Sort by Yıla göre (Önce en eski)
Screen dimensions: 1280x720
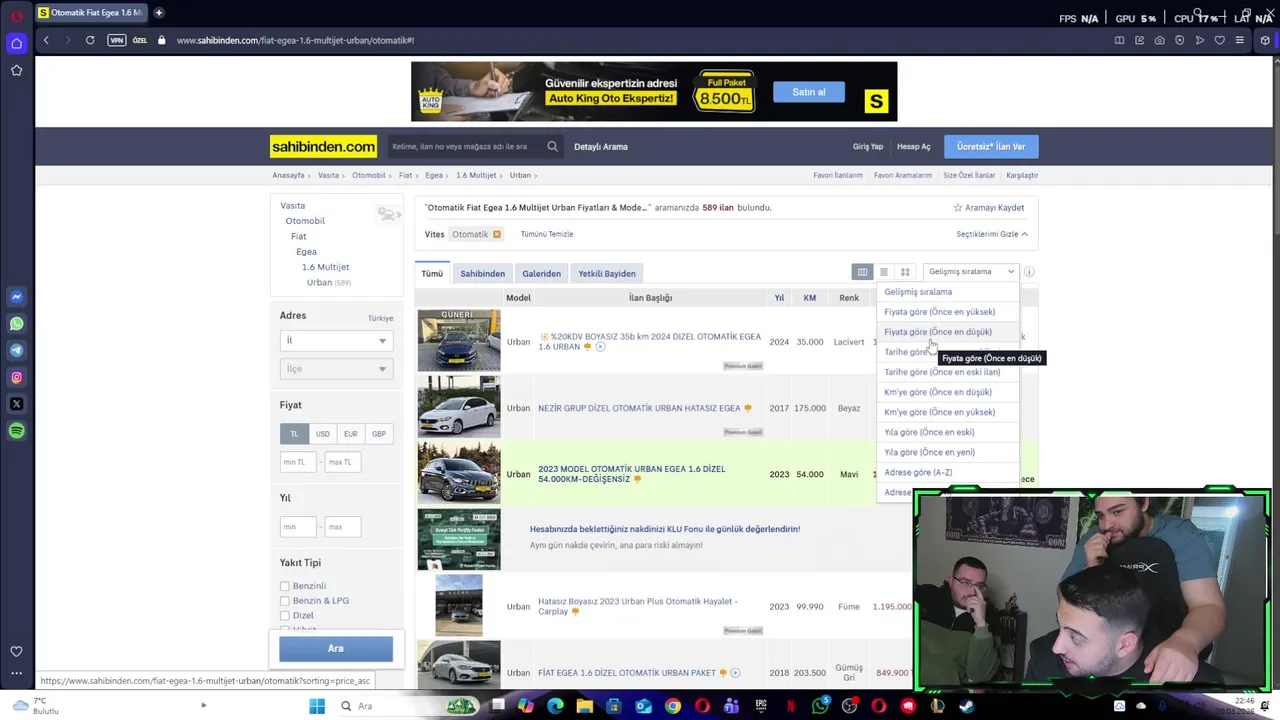pyautogui.click(x=929, y=432)
